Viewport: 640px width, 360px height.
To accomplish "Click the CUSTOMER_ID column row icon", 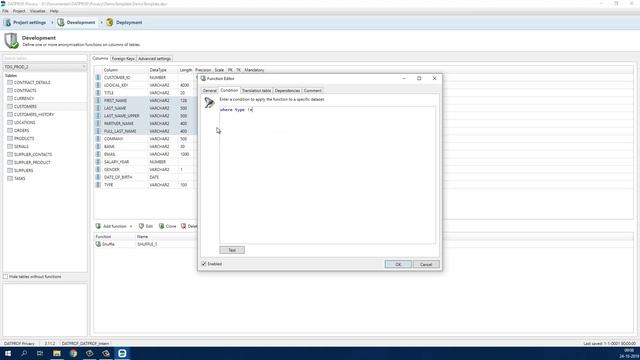I will [98, 78].
